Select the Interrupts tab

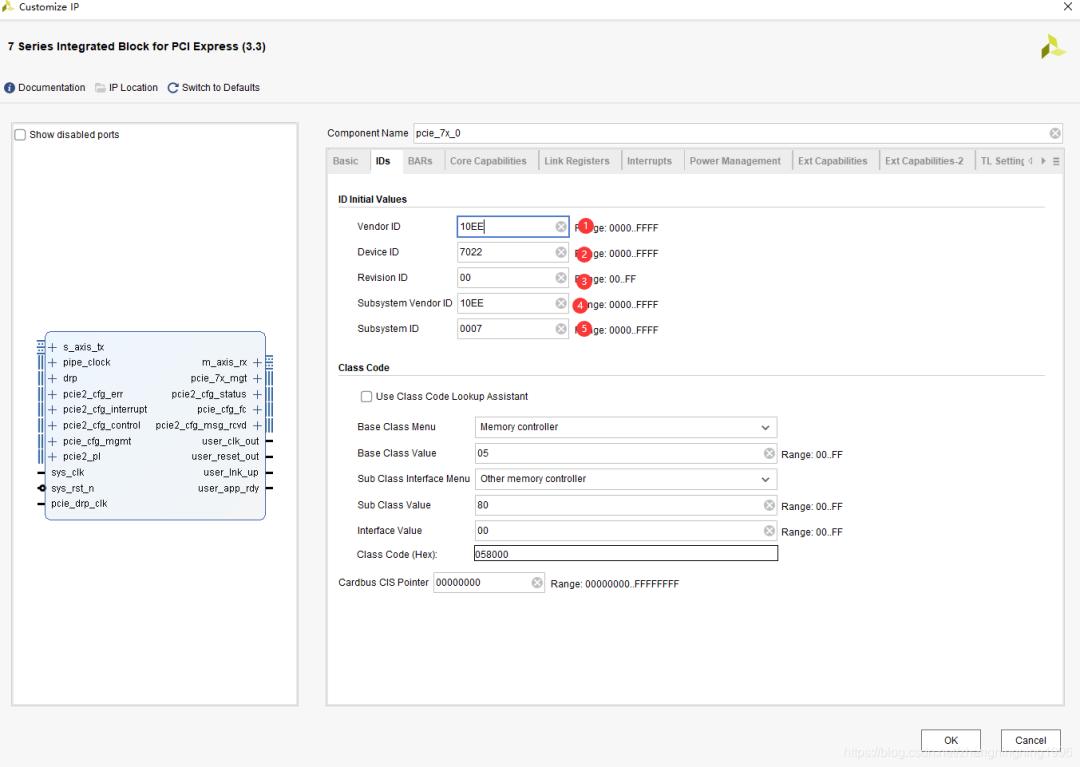(649, 161)
